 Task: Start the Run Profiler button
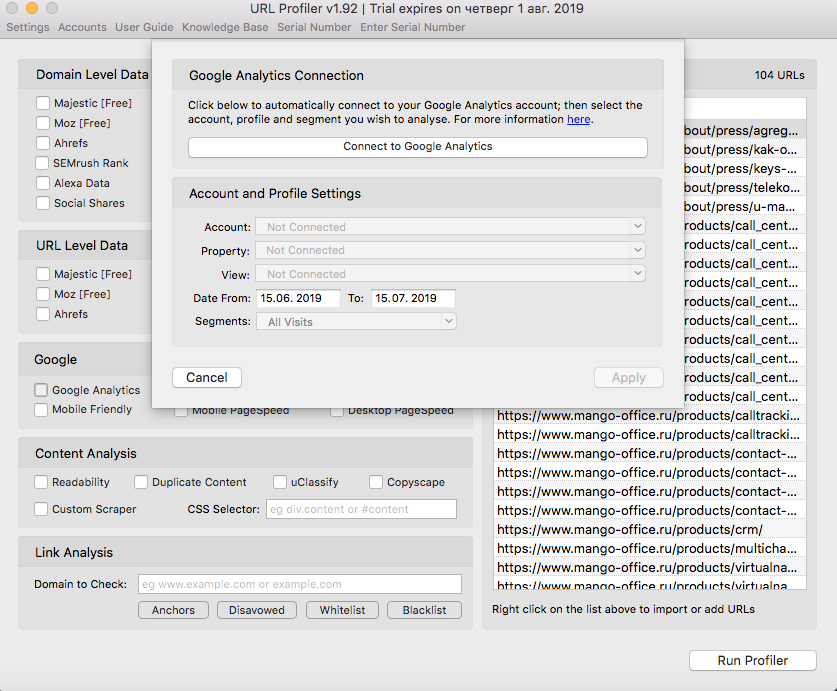click(x=753, y=661)
